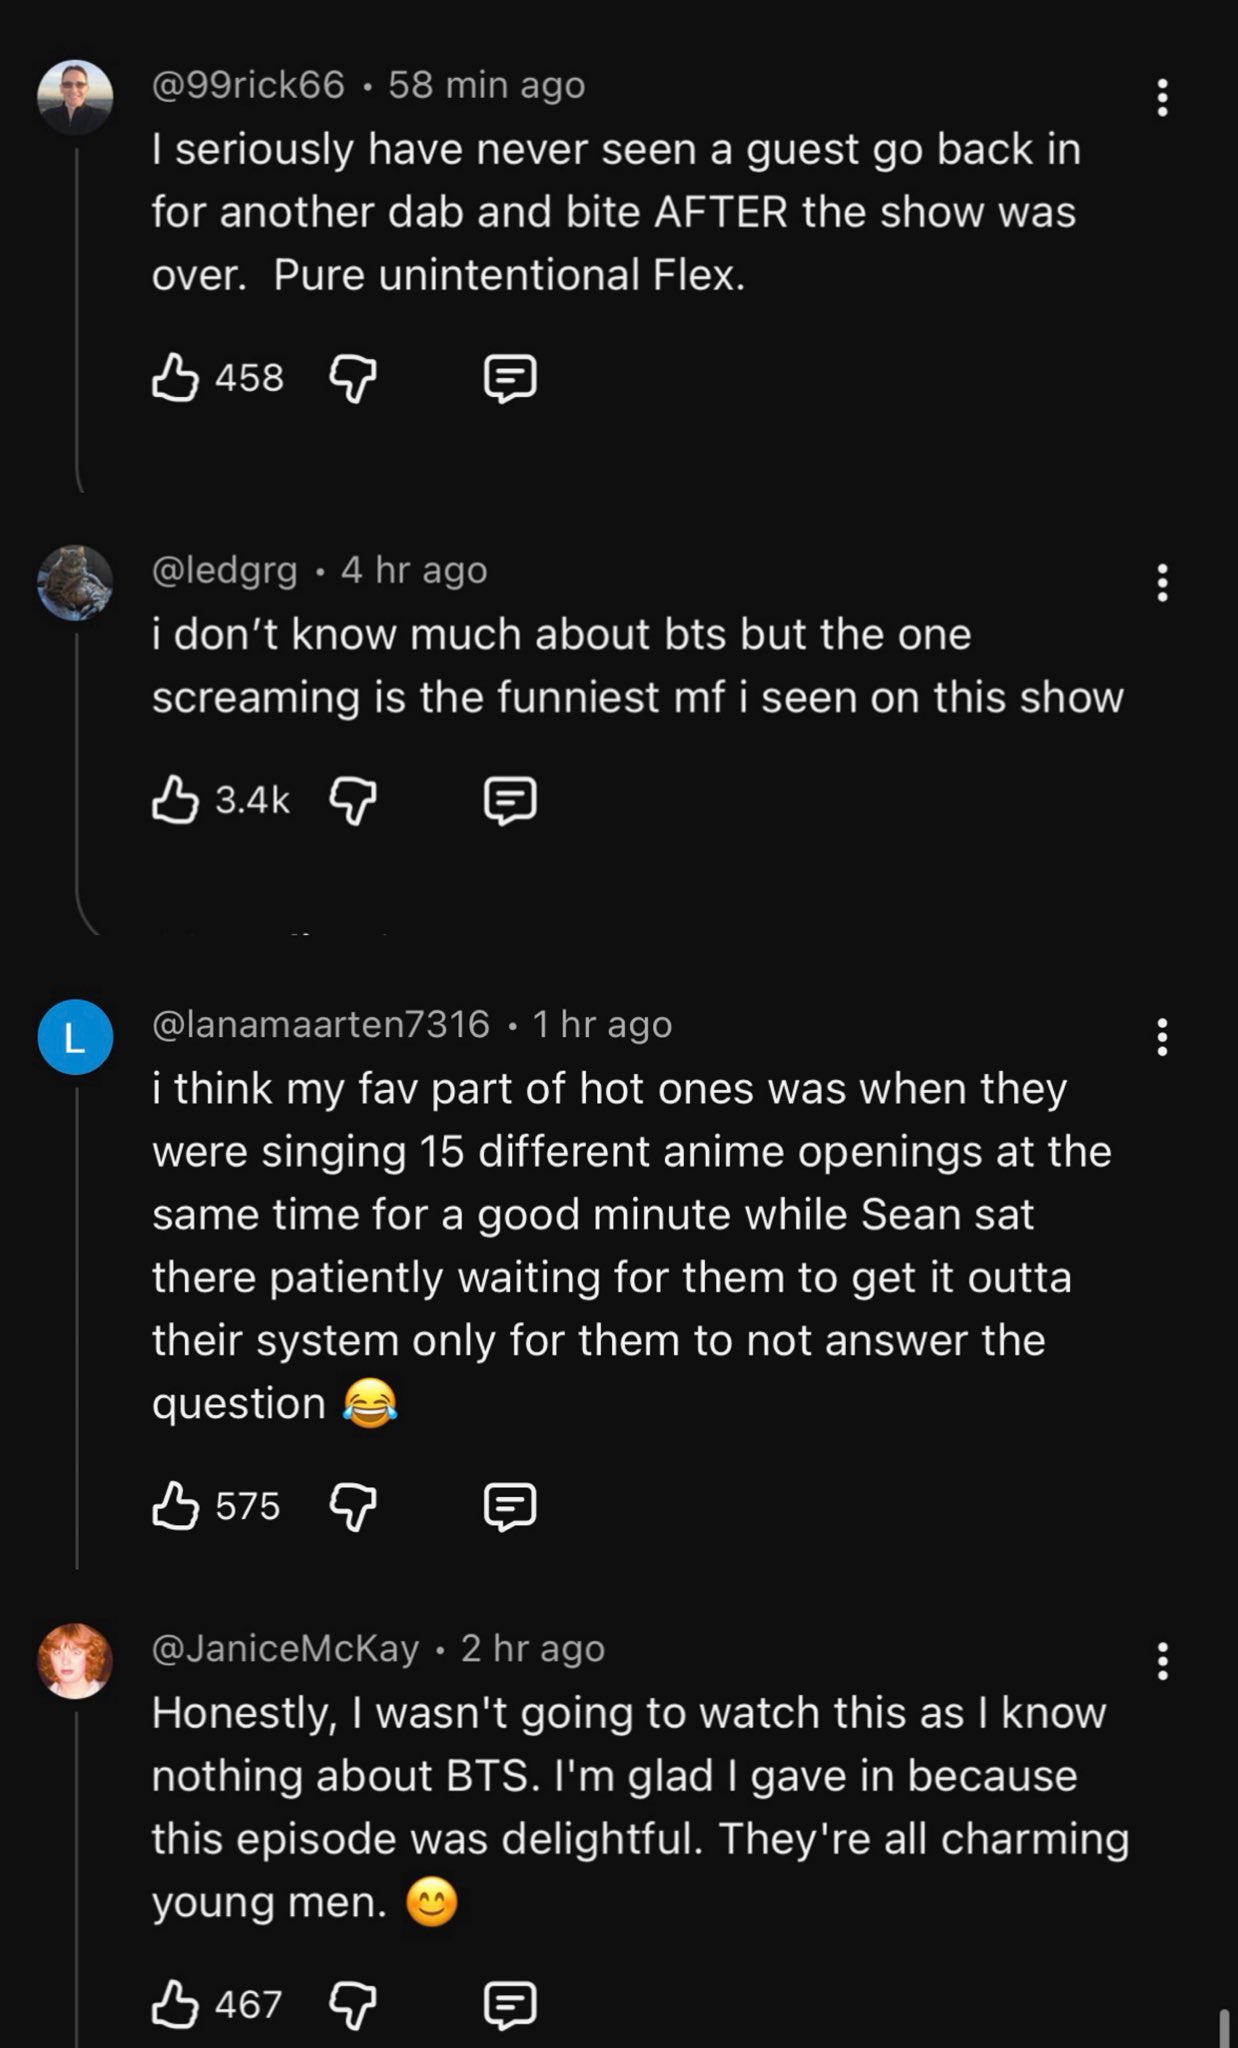This screenshot has height=2048, width=1238.
Task: Open the @JaniceMcKay username link
Action: coord(285,1648)
